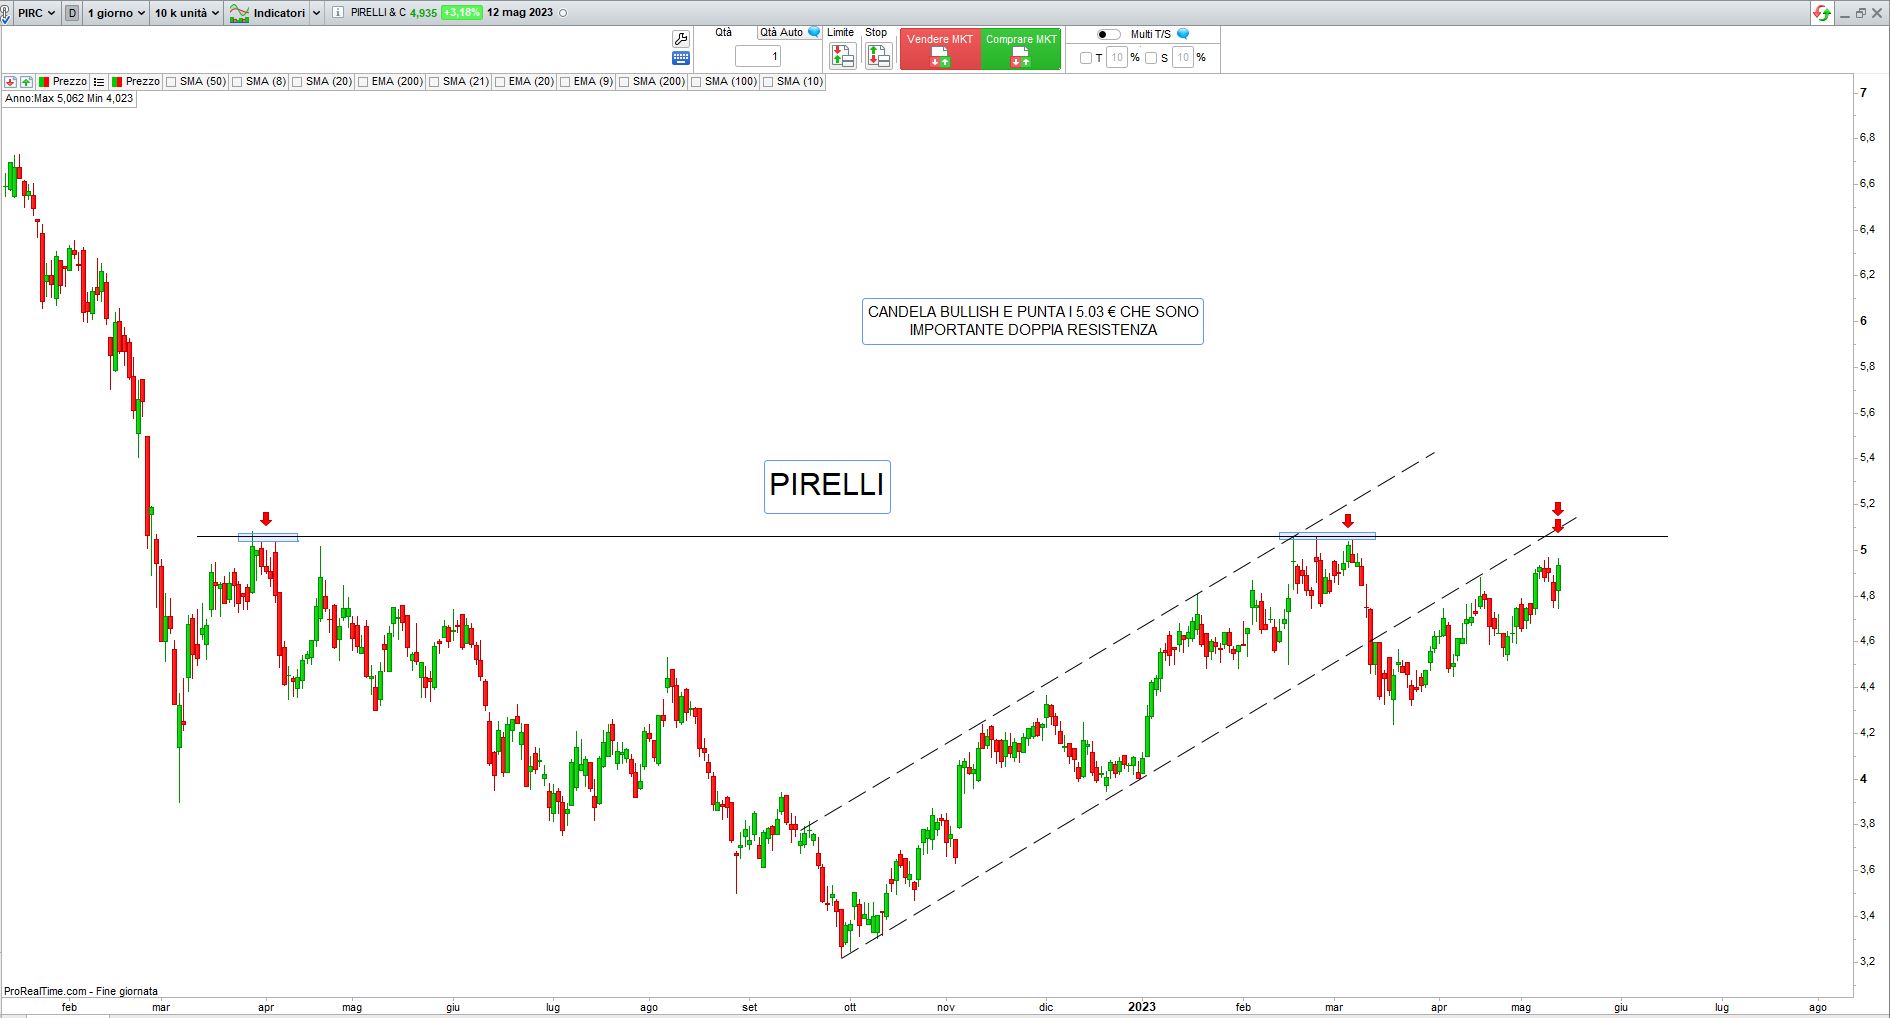The width and height of the screenshot is (1890, 1018).
Task: Click the Stop order icon
Action: pos(878,56)
